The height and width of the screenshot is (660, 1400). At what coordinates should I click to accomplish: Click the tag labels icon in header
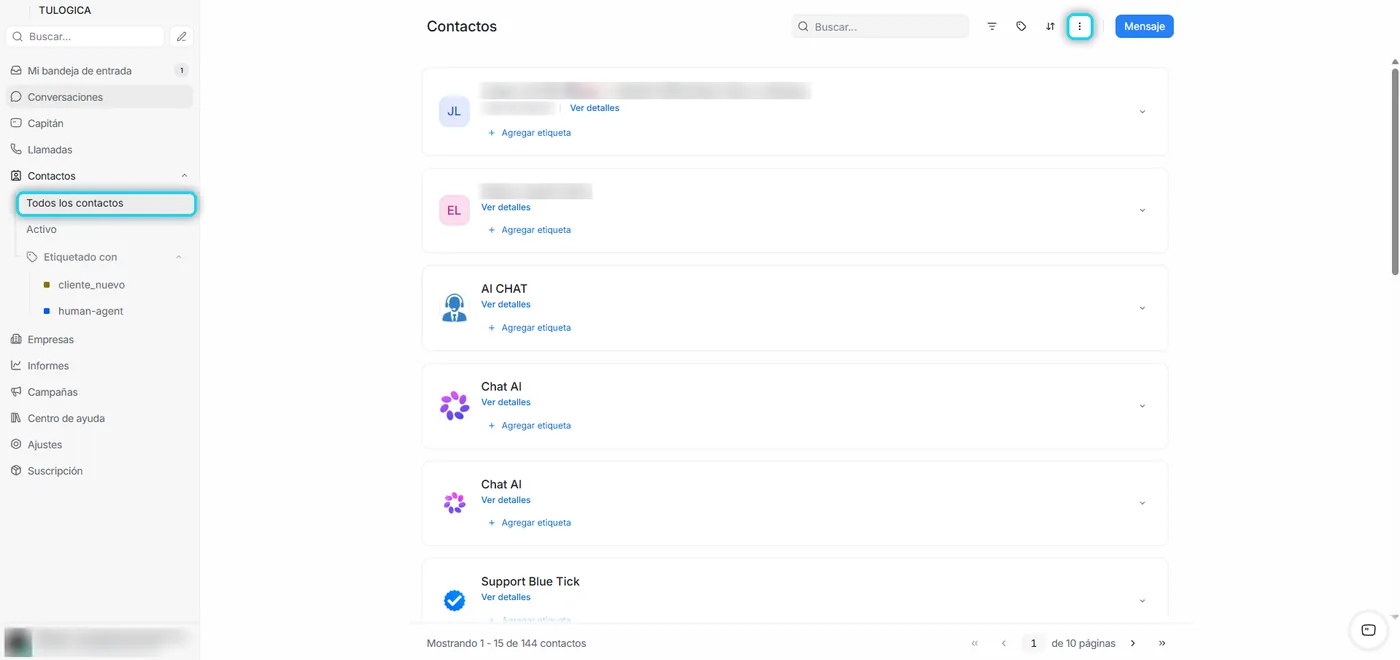click(1021, 27)
